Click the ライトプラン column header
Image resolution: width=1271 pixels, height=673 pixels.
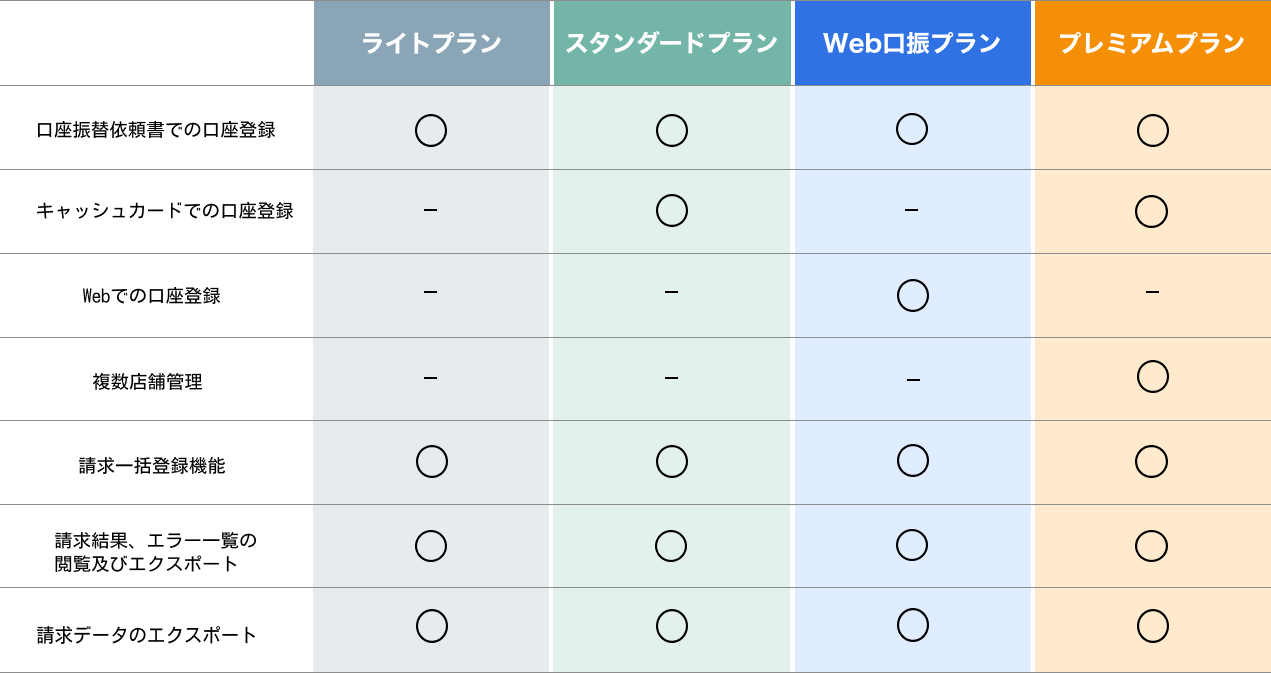[x=431, y=43]
